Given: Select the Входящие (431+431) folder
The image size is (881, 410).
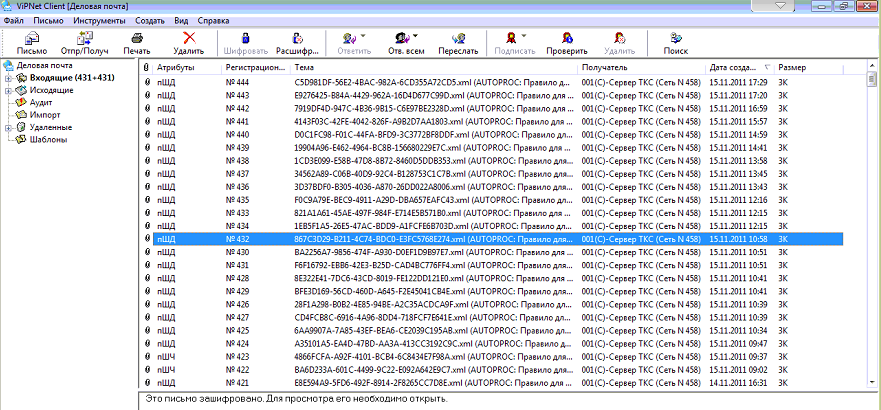Looking at the screenshot, I should pyautogui.click(x=72, y=78).
